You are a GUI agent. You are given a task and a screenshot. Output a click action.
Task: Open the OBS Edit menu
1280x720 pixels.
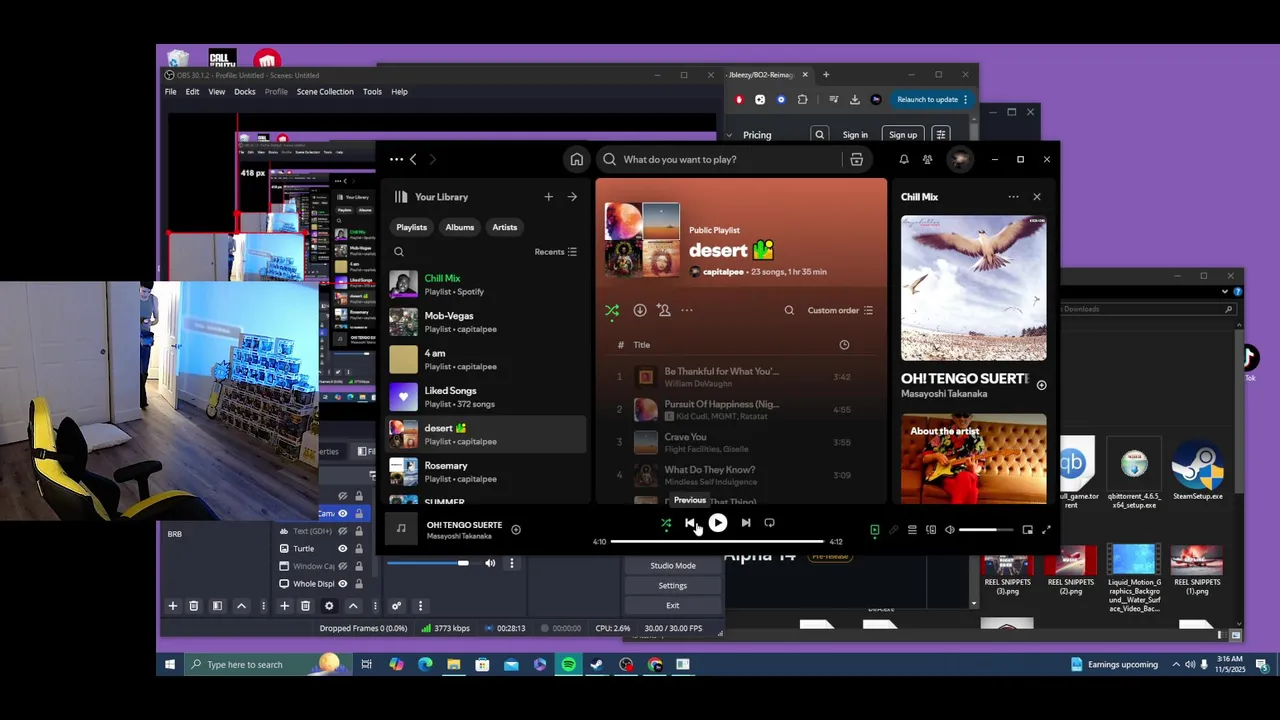click(192, 91)
